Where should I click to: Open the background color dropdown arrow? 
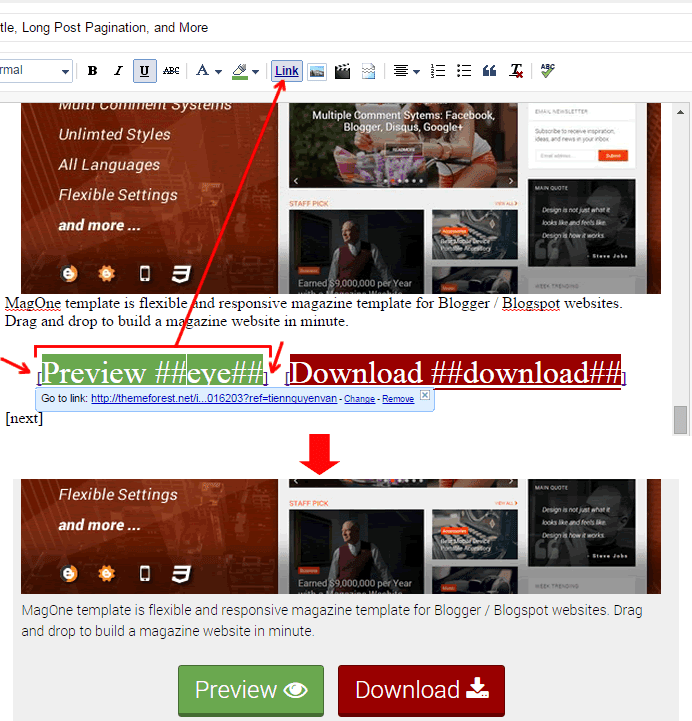[x=256, y=72]
